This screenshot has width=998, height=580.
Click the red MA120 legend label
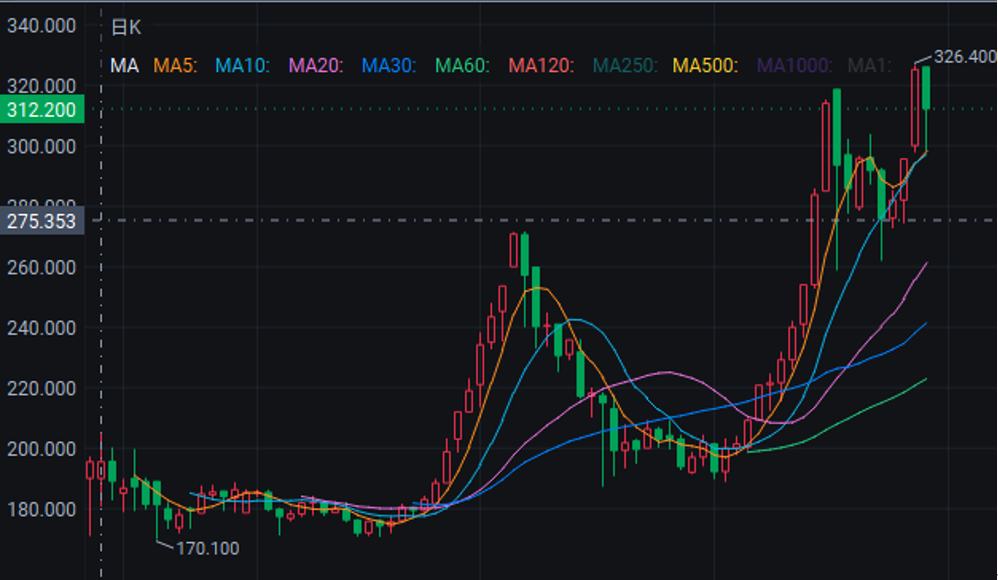tap(541, 66)
